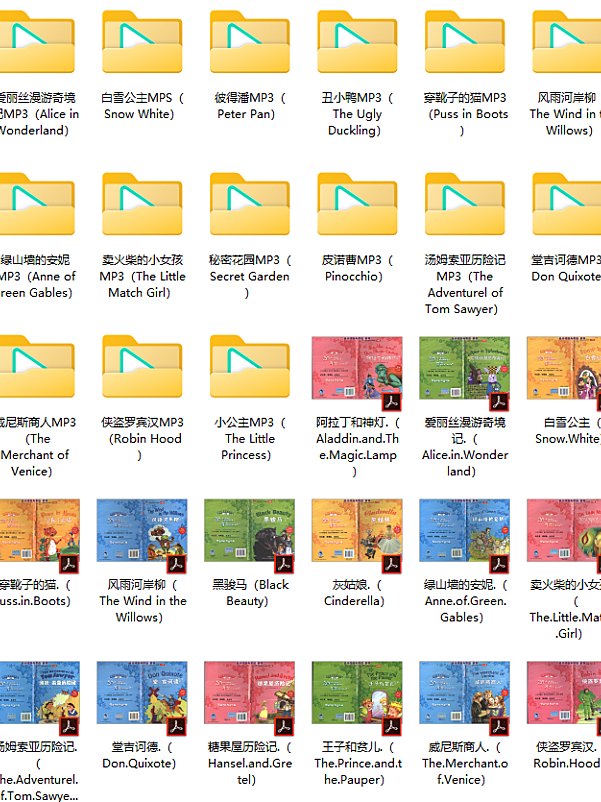Open The Wind in the Willows PDF
601x802 pixels.
pyautogui.click(x=142, y=535)
